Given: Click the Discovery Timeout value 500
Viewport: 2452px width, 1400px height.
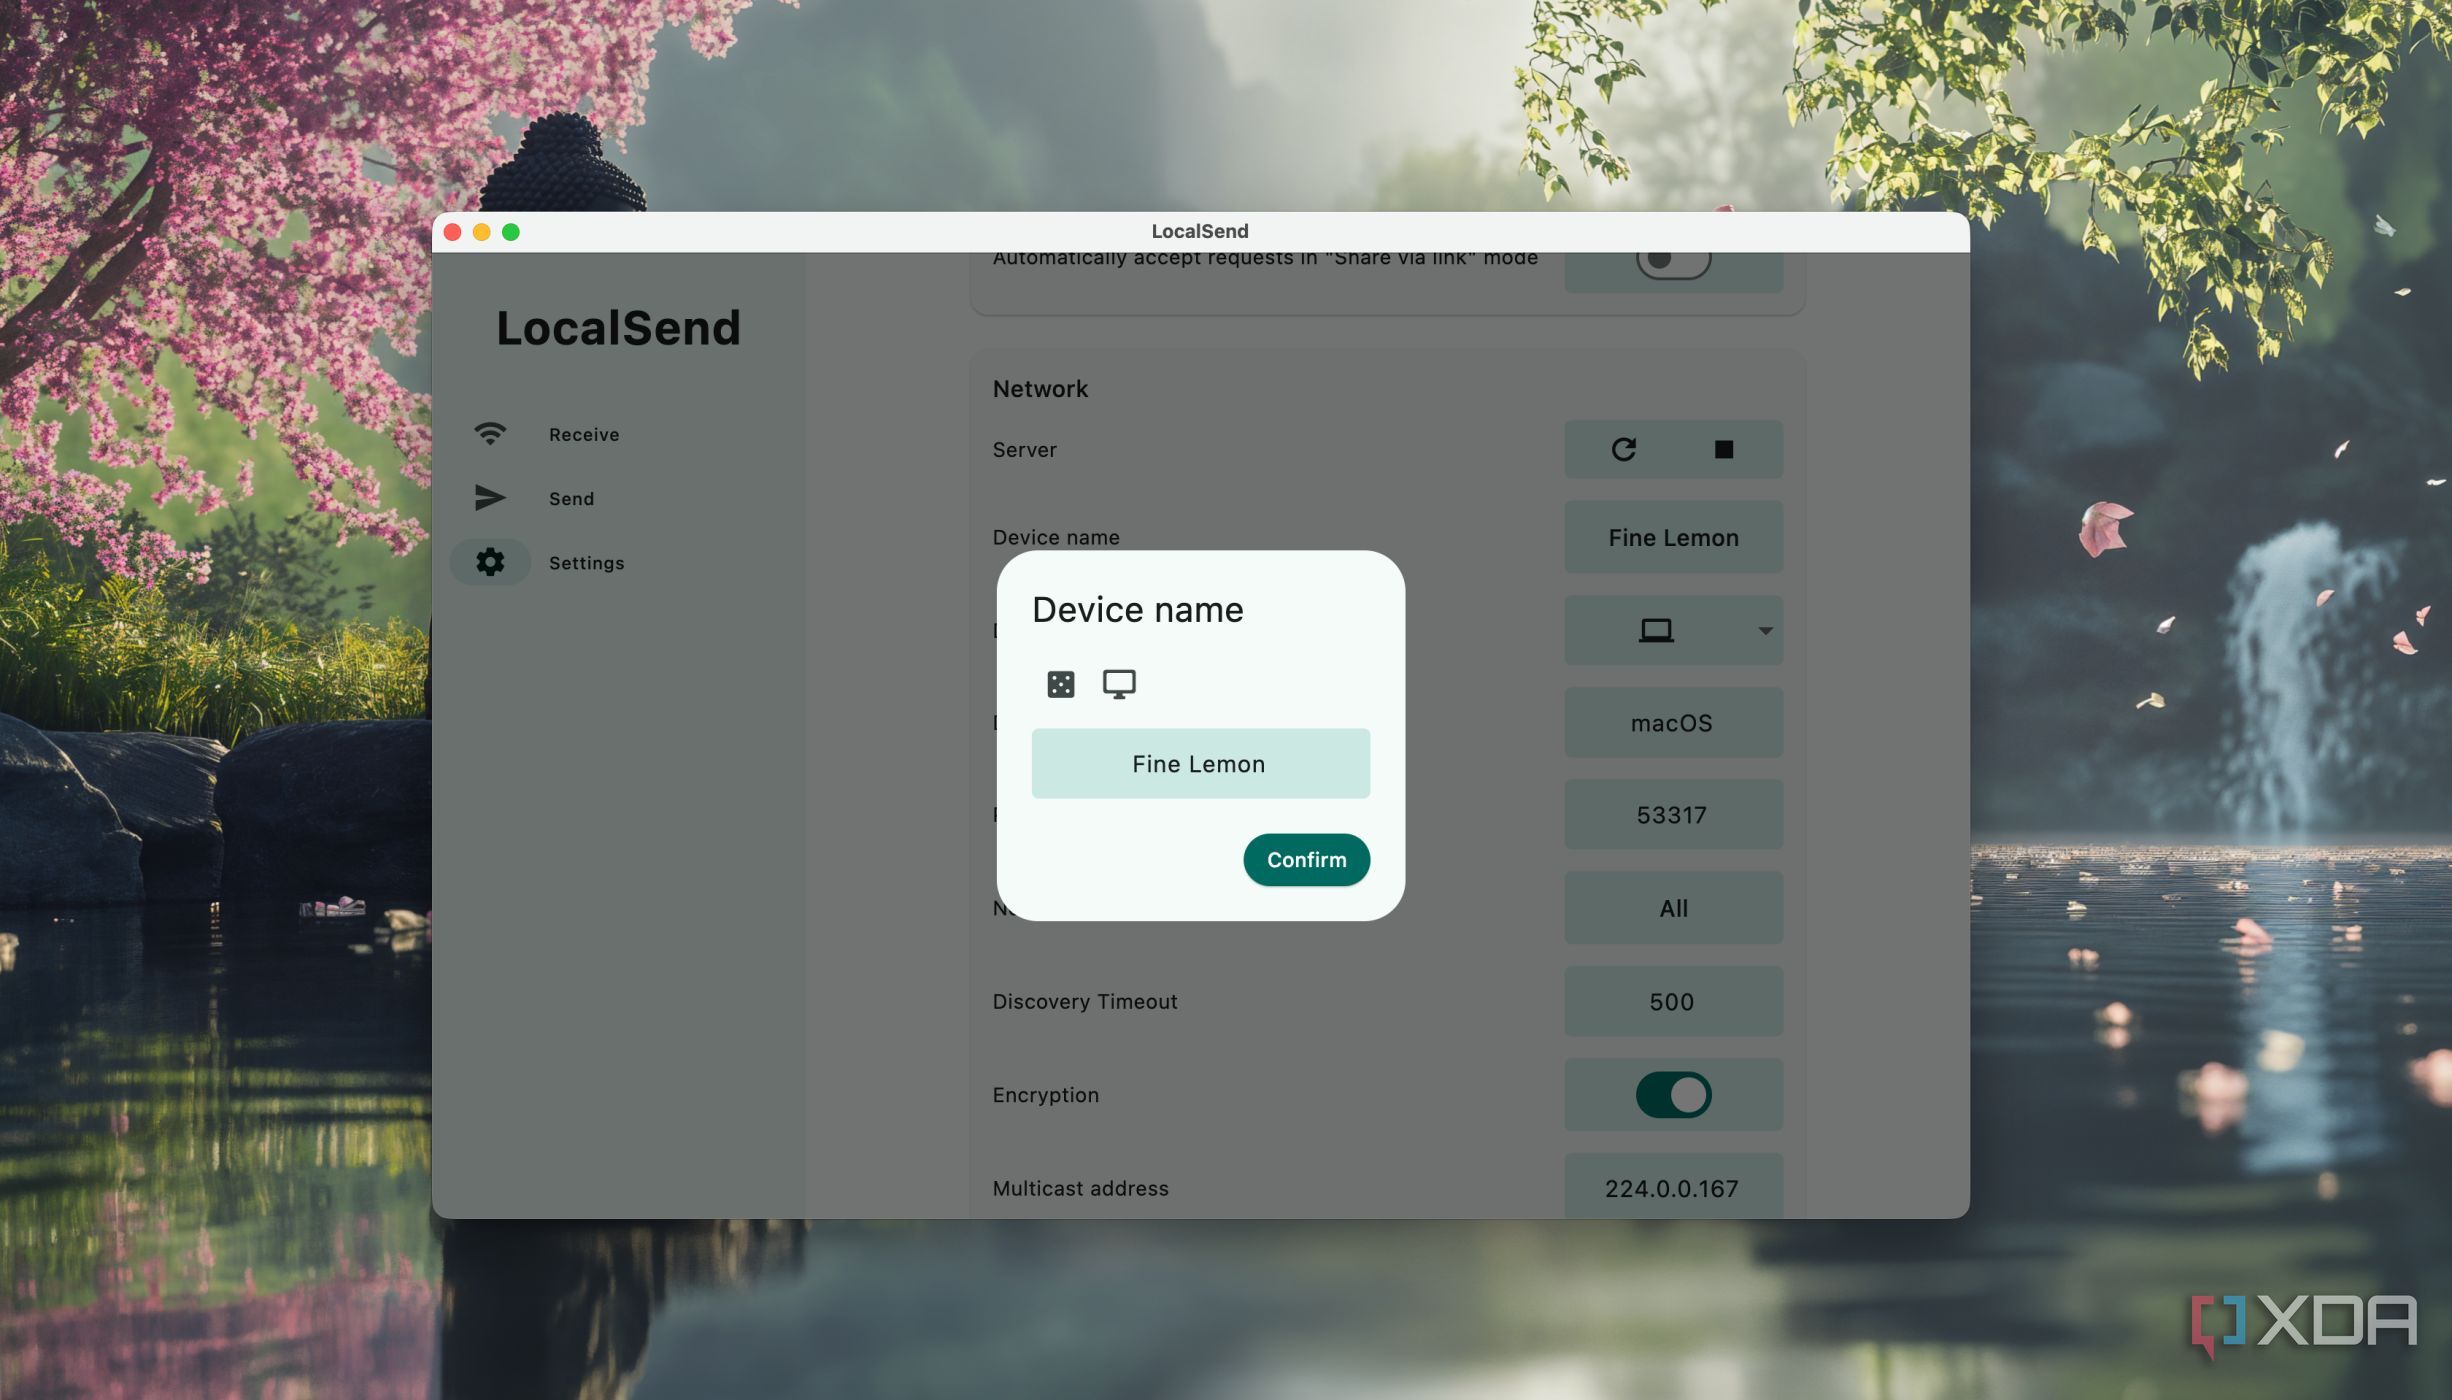Looking at the screenshot, I should coord(1673,1001).
